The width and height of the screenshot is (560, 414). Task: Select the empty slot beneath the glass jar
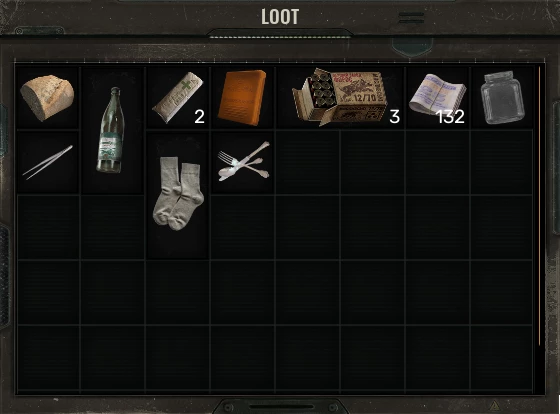(502, 163)
